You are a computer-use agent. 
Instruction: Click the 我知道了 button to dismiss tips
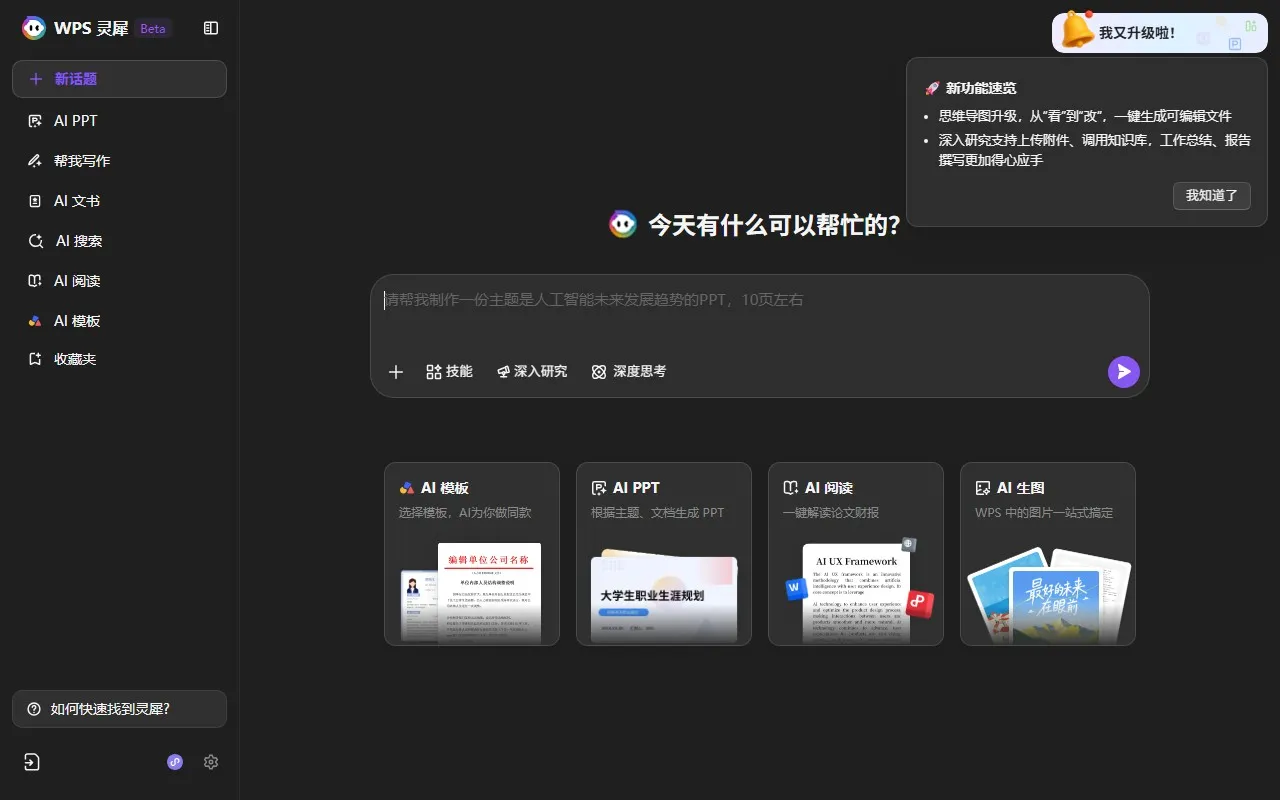pyautogui.click(x=1211, y=196)
